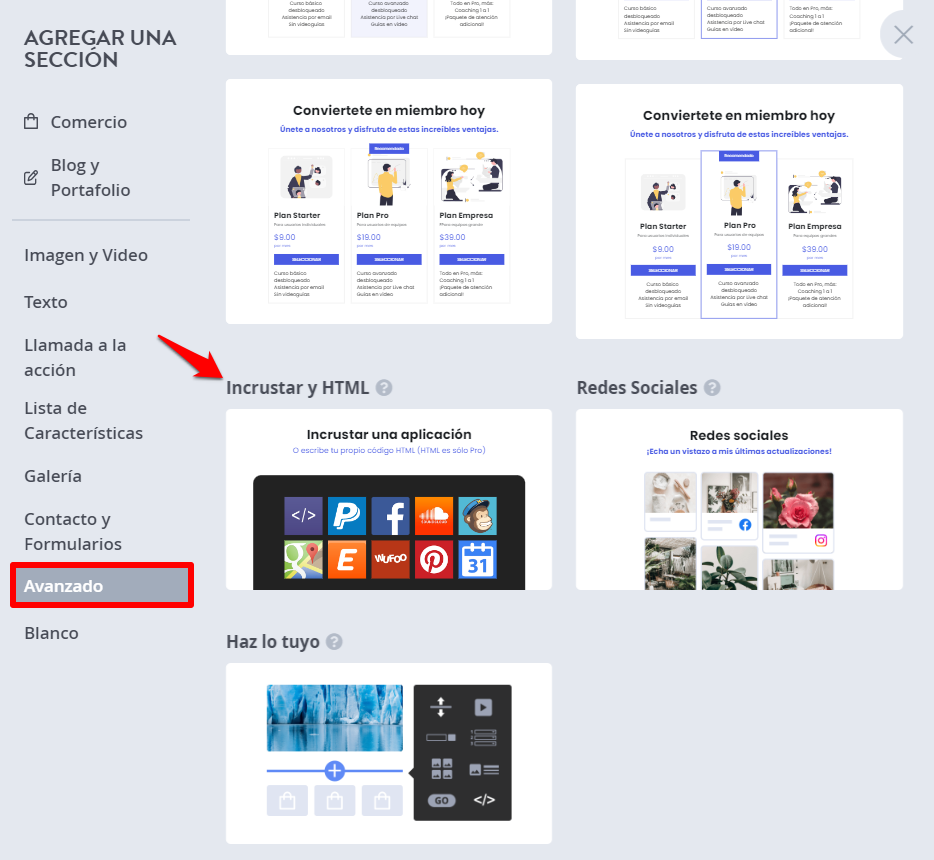The width and height of the screenshot is (934, 860).
Task: Click the Redes Sociales heading
Action: pyautogui.click(x=637, y=388)
